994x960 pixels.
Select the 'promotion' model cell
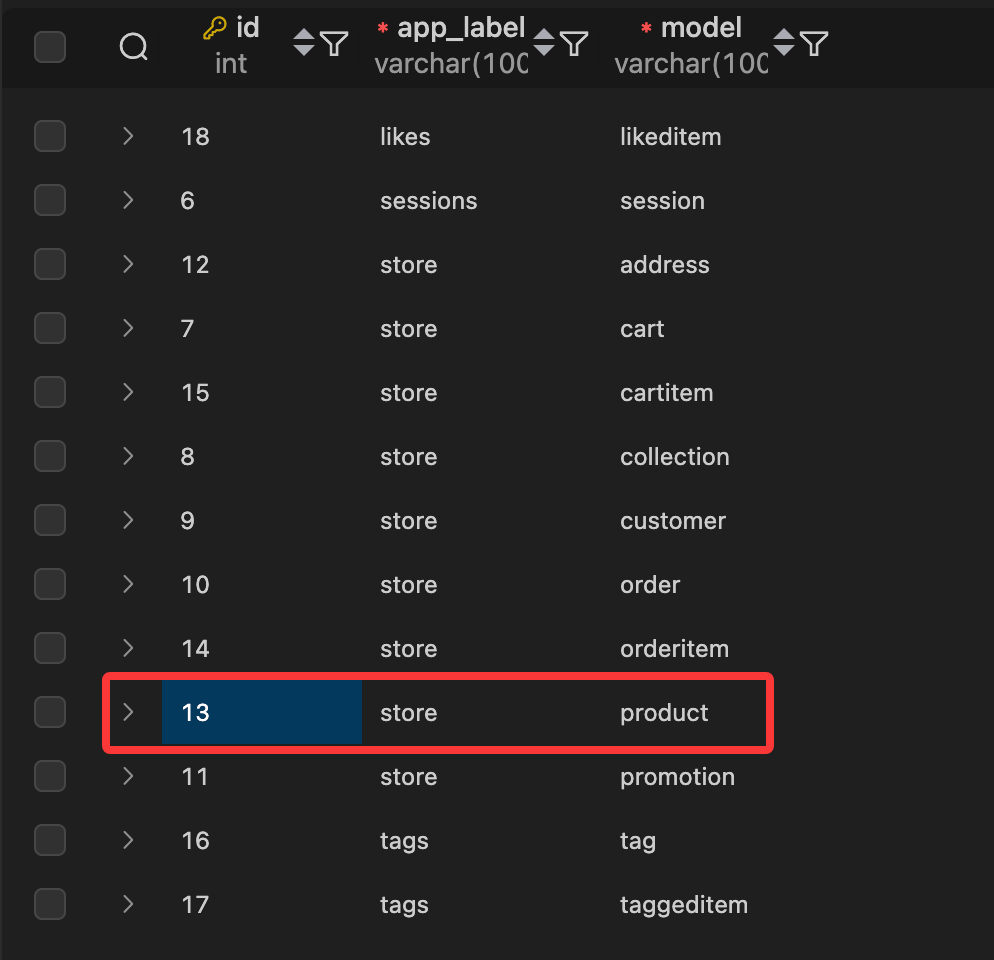(677, 777)
